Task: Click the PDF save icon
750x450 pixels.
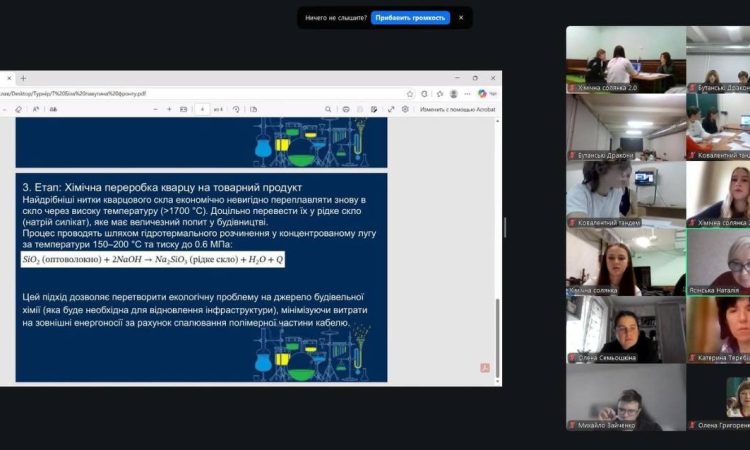Action: [x=360, y=110]
